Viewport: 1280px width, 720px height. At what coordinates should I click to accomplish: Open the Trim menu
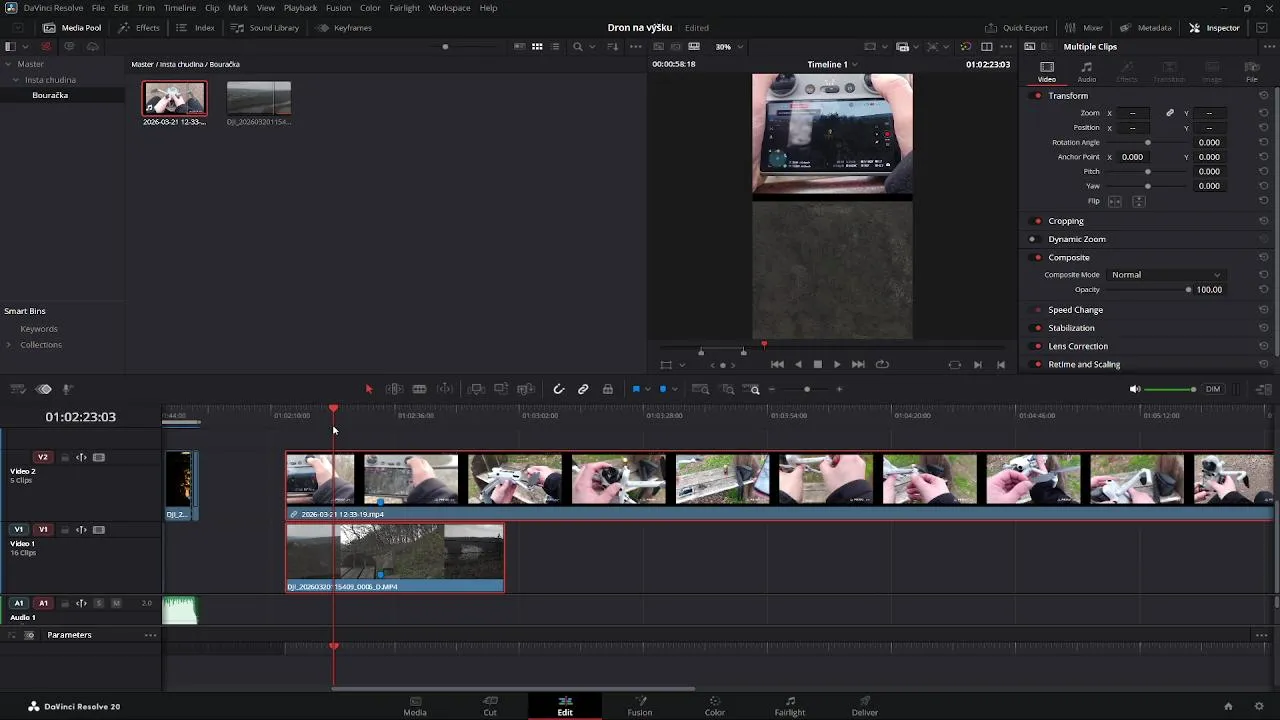tap(146, 8)
